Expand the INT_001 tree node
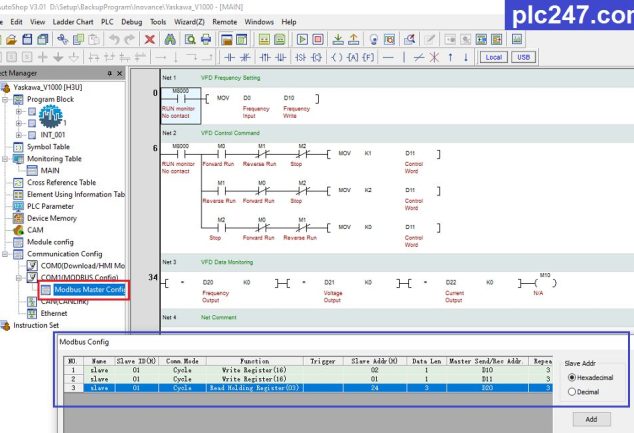This screenshot has height=433, width=634. click(19, 135)
